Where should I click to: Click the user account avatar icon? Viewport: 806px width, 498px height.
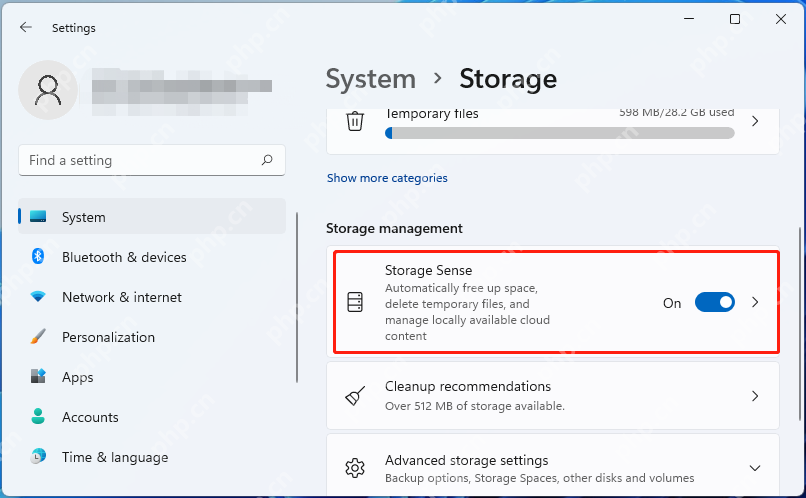click(48, 90)
